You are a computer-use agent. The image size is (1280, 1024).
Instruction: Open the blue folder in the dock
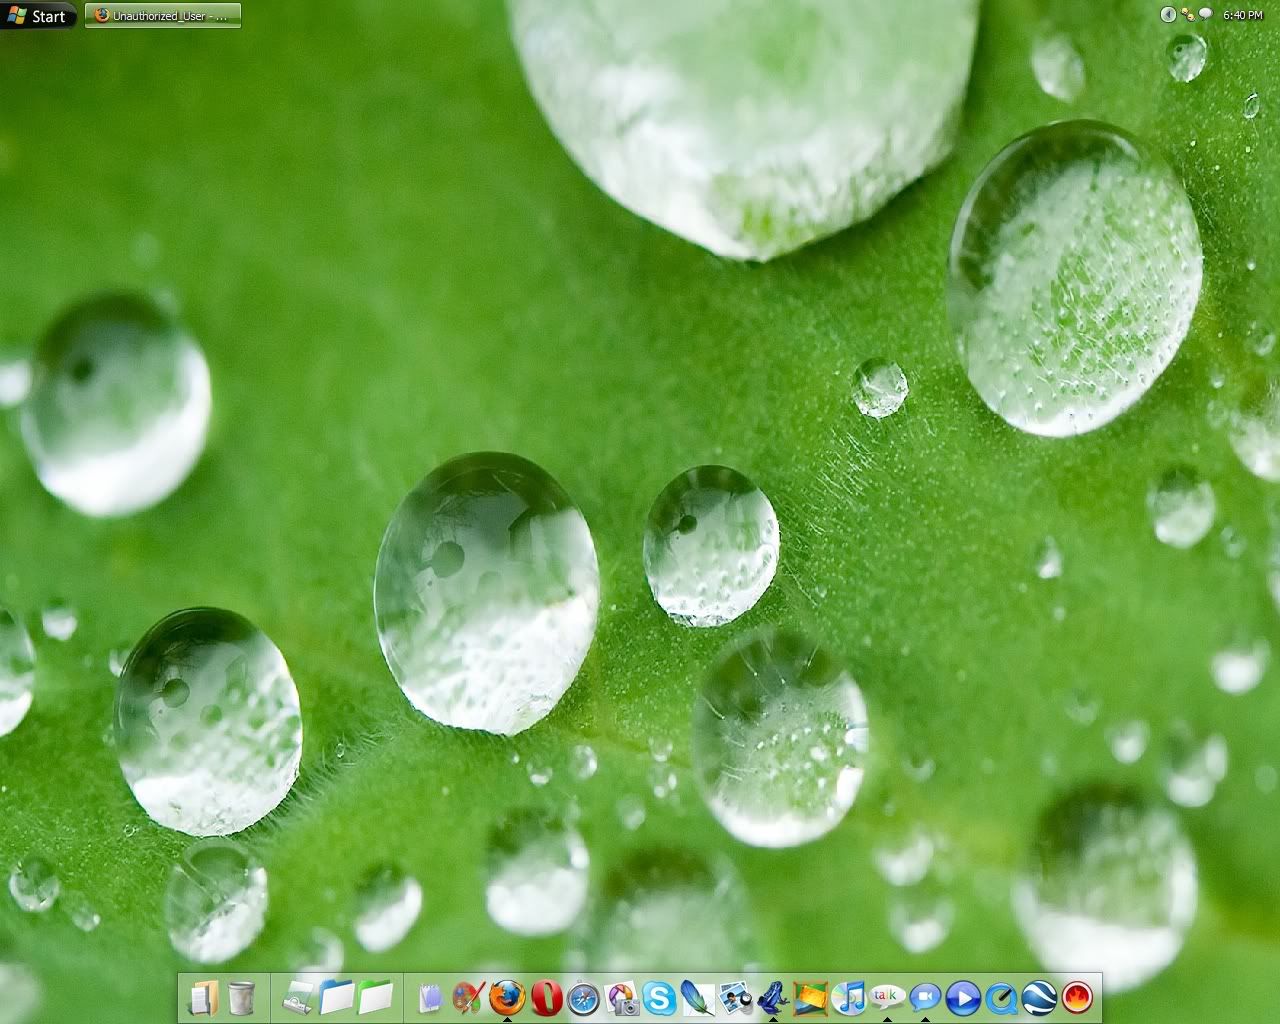click(338, 997)
